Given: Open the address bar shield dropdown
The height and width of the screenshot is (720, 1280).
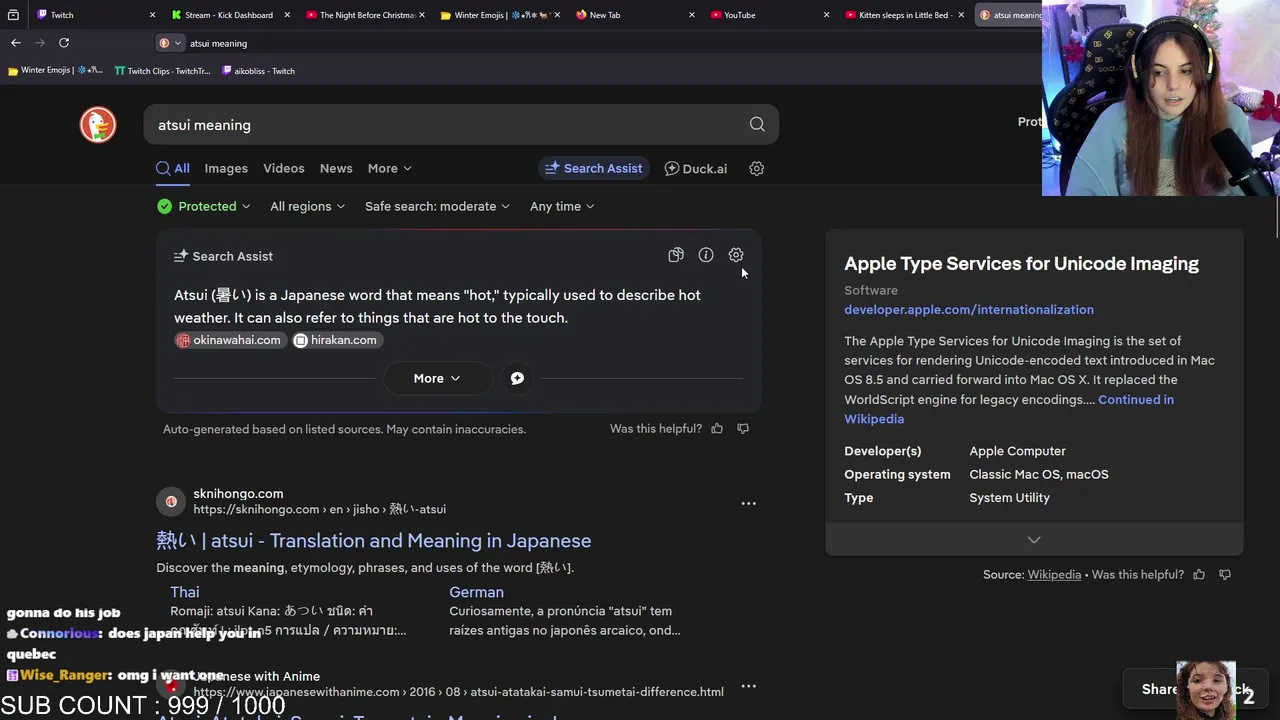Looking at the screenshot, I should (x=171, y=43).
